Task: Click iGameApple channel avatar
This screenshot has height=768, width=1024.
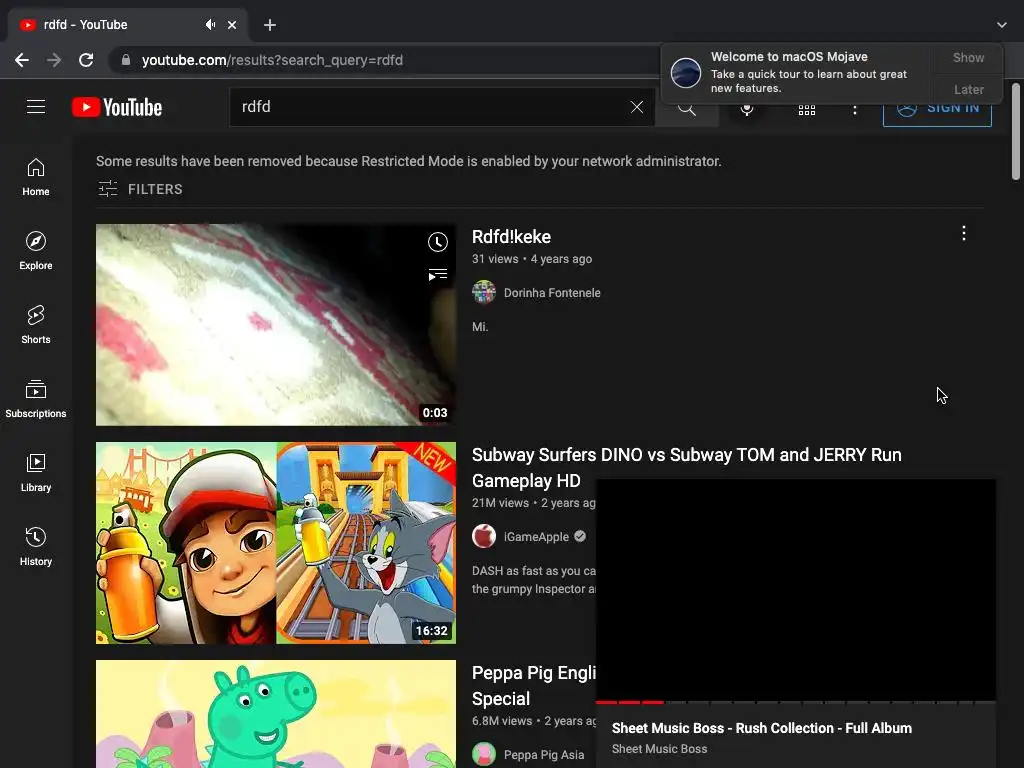Action: 484,537
